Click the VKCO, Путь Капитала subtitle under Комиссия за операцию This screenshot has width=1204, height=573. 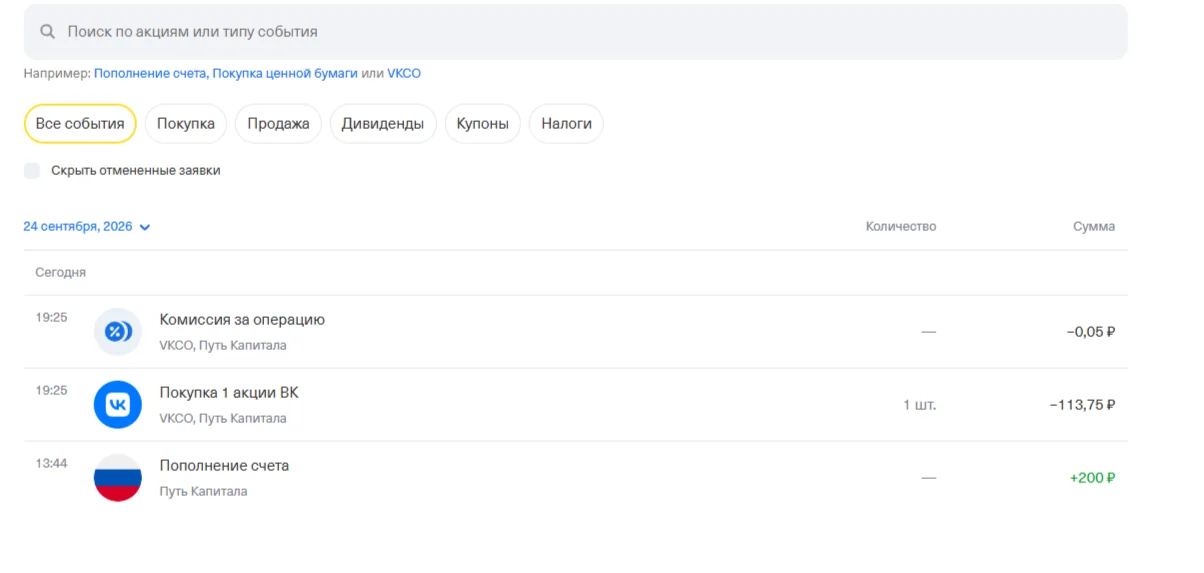point(223,346)
